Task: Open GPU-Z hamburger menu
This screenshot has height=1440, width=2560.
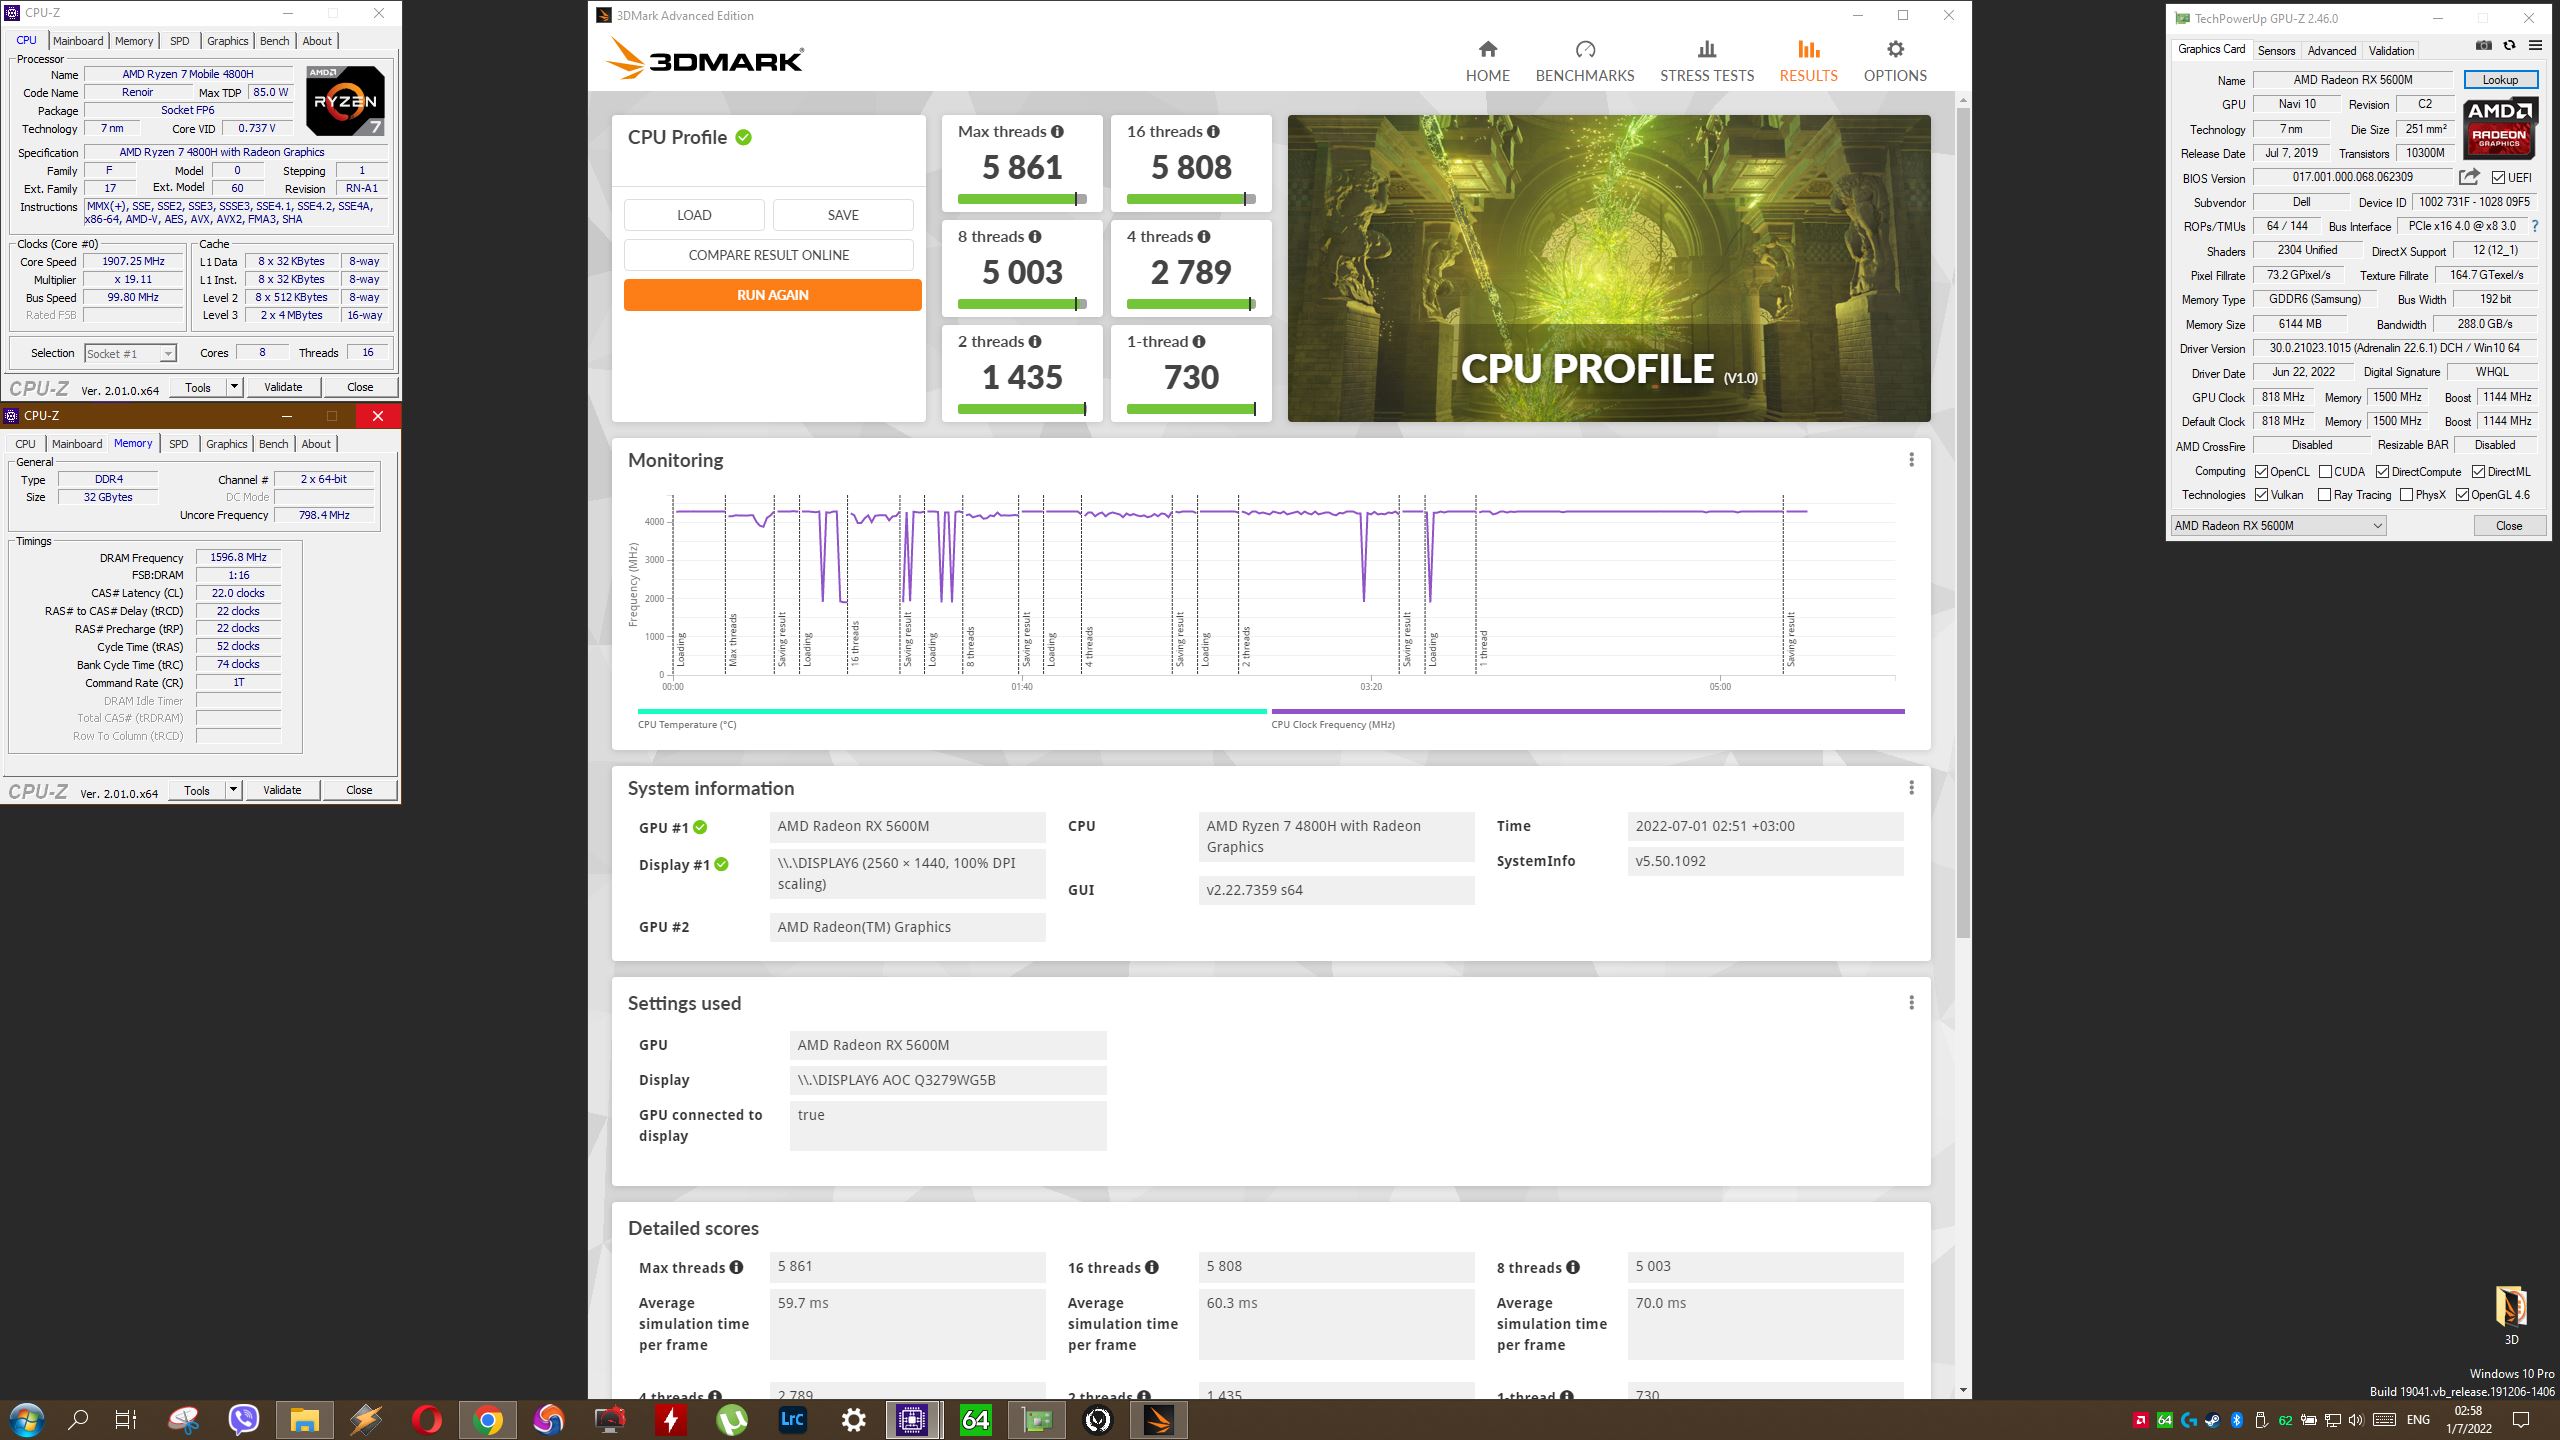Action: point(2535,45)
